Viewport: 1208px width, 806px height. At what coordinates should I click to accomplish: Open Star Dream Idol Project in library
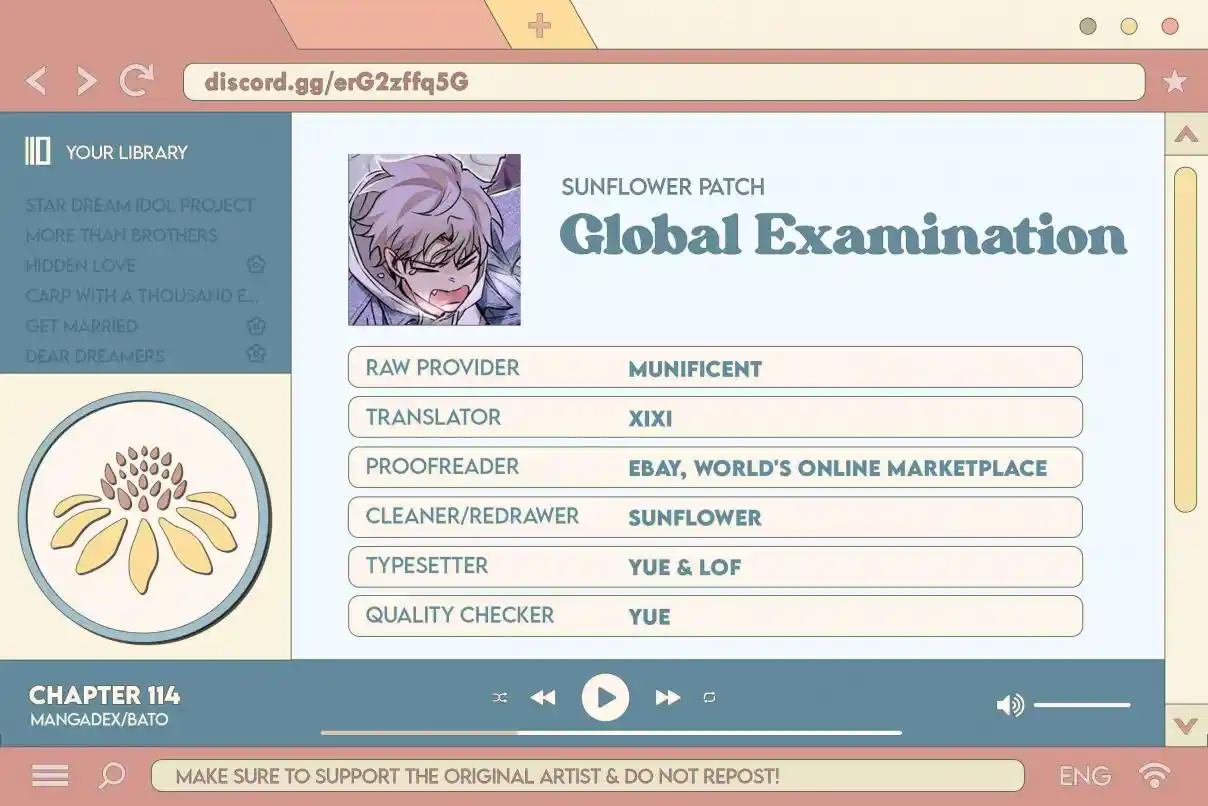140,205
